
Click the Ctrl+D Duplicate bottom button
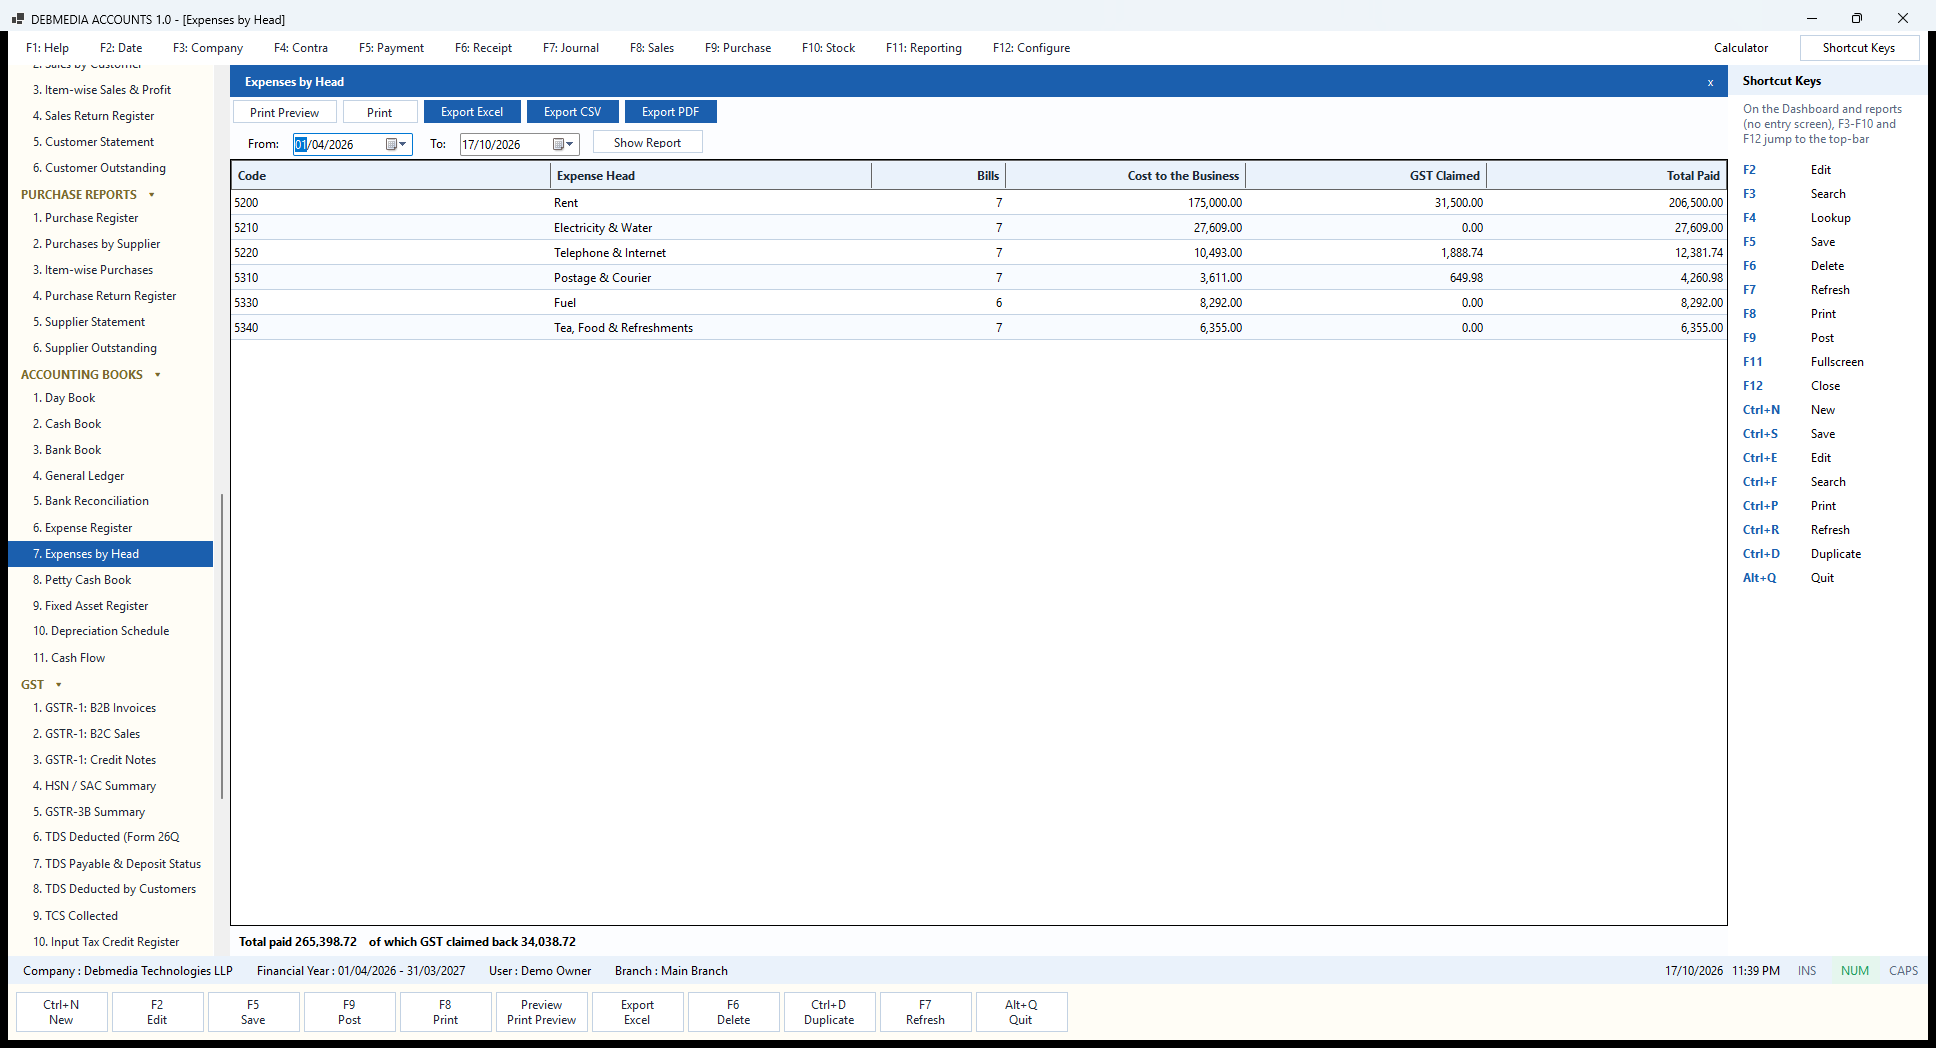pos(829,1012)
